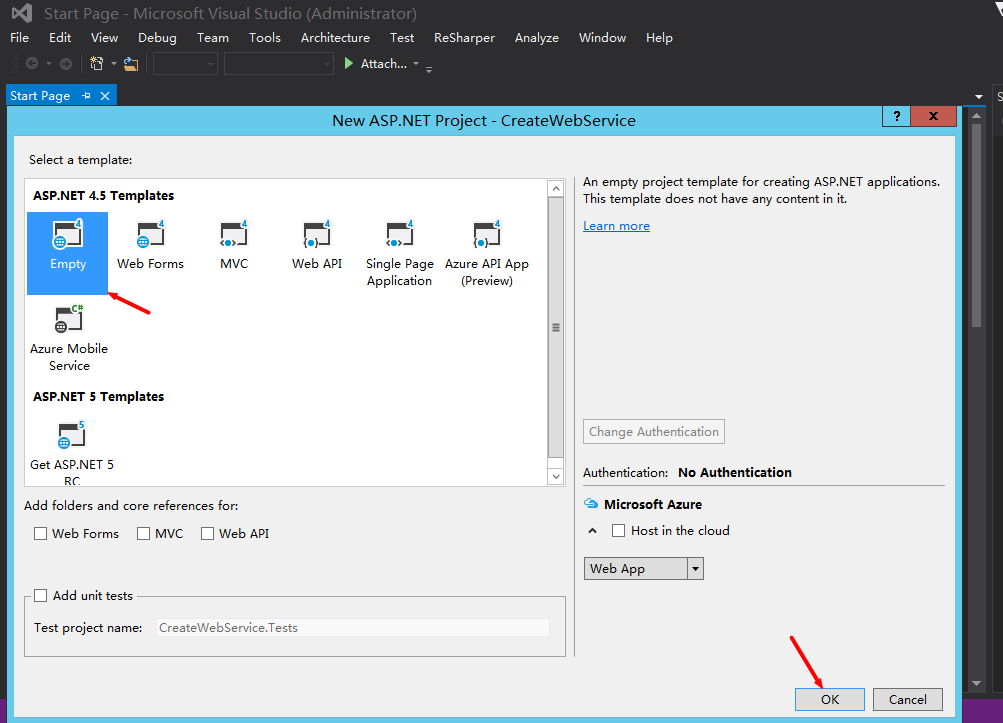Screen dimensions: 1003x723
Task: Check the Web API references checkbox
Action: tap(207, 534)
